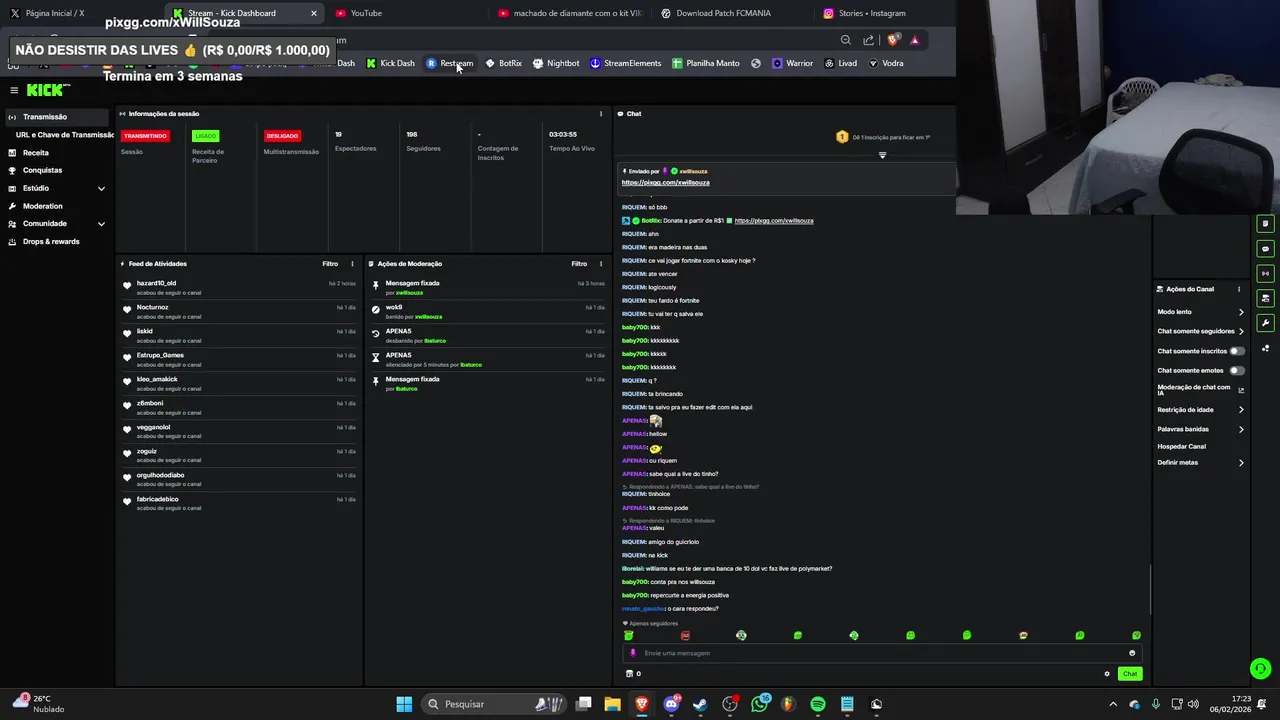The width and height of the screenshot is (1280, 720).
Task: Open Spotify from the taskbar
Action: click(817, 704)
